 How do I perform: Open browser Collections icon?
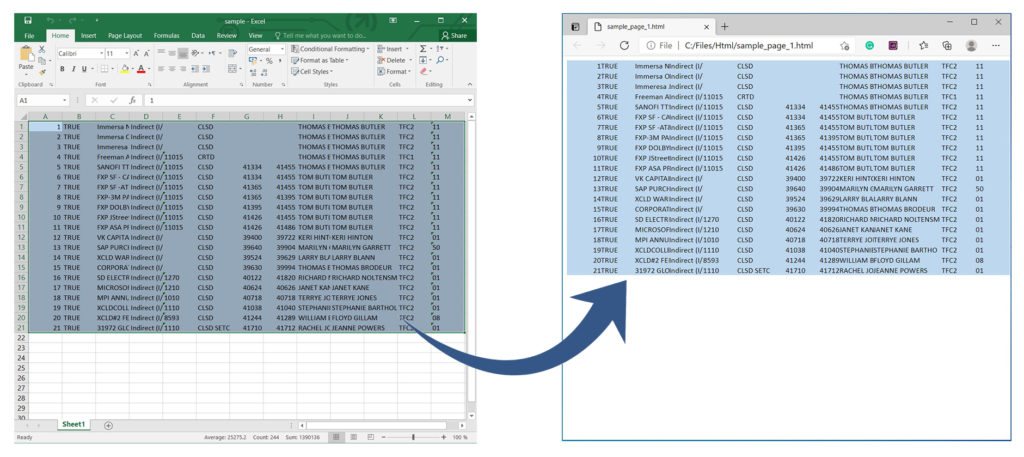coord(946,45)
